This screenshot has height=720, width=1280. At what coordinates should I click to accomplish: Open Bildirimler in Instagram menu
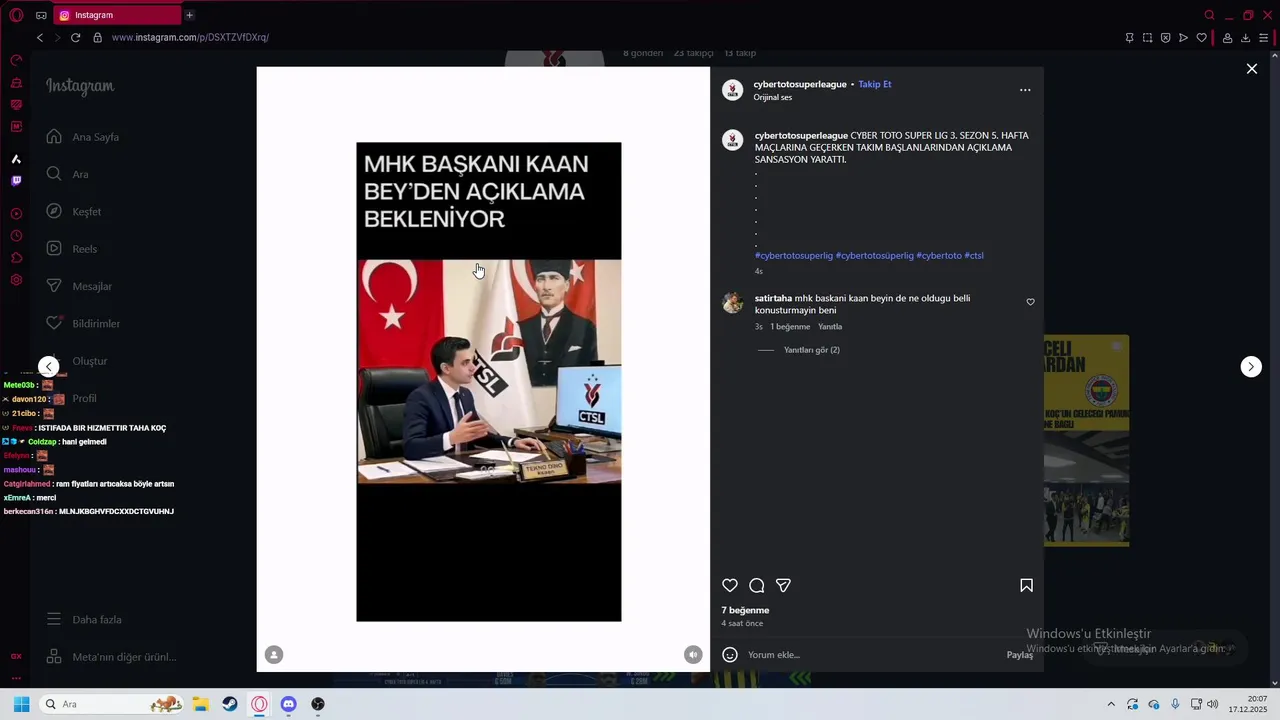[x=83, y=324]
